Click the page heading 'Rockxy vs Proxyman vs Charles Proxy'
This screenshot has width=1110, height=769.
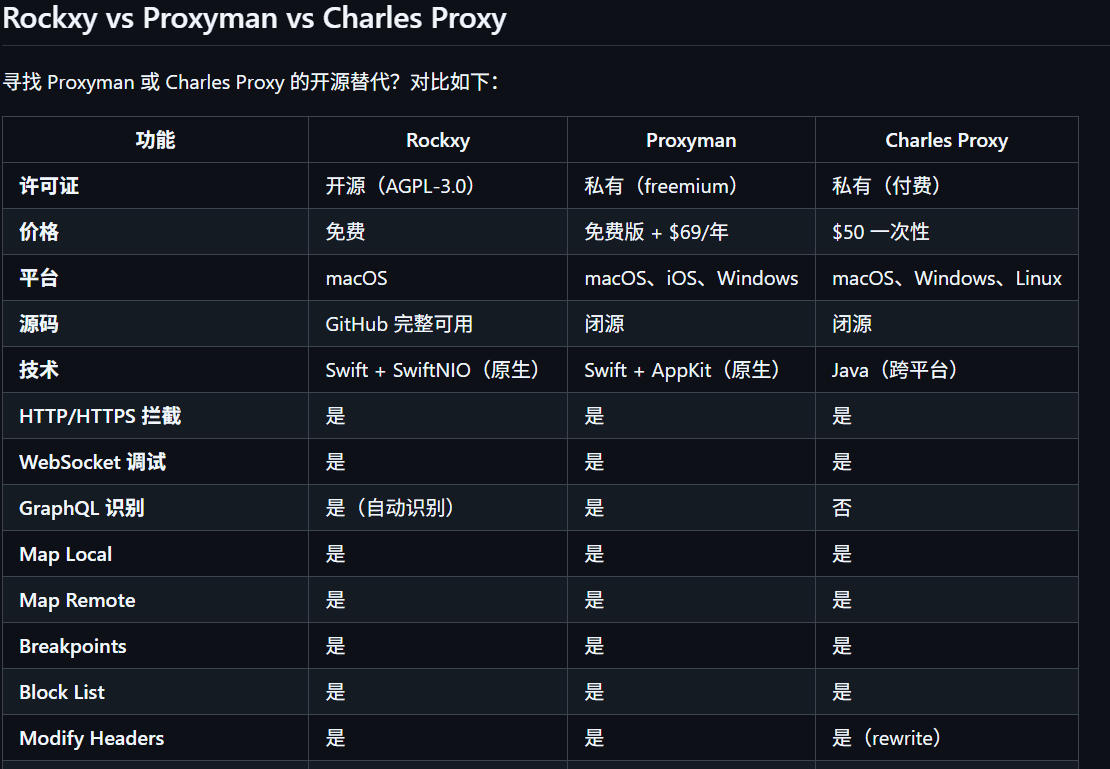[x=254, y=19]
